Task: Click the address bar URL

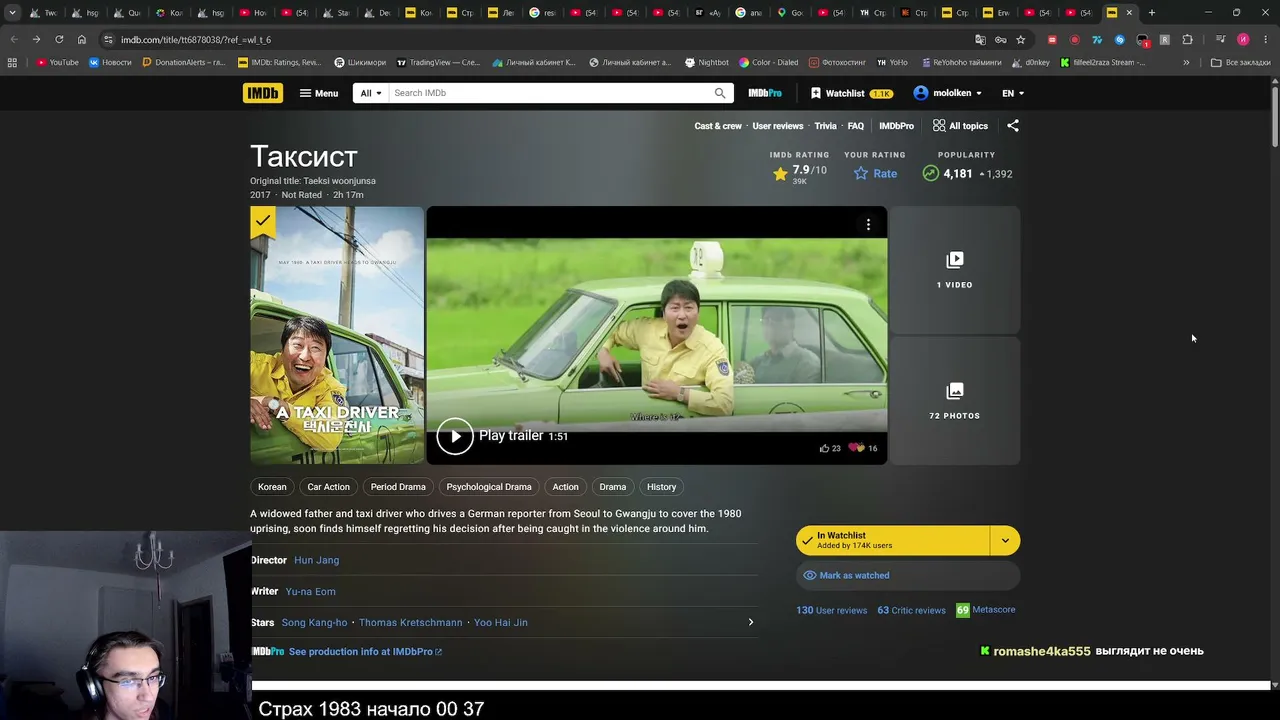Action: [x=196, y=40]
